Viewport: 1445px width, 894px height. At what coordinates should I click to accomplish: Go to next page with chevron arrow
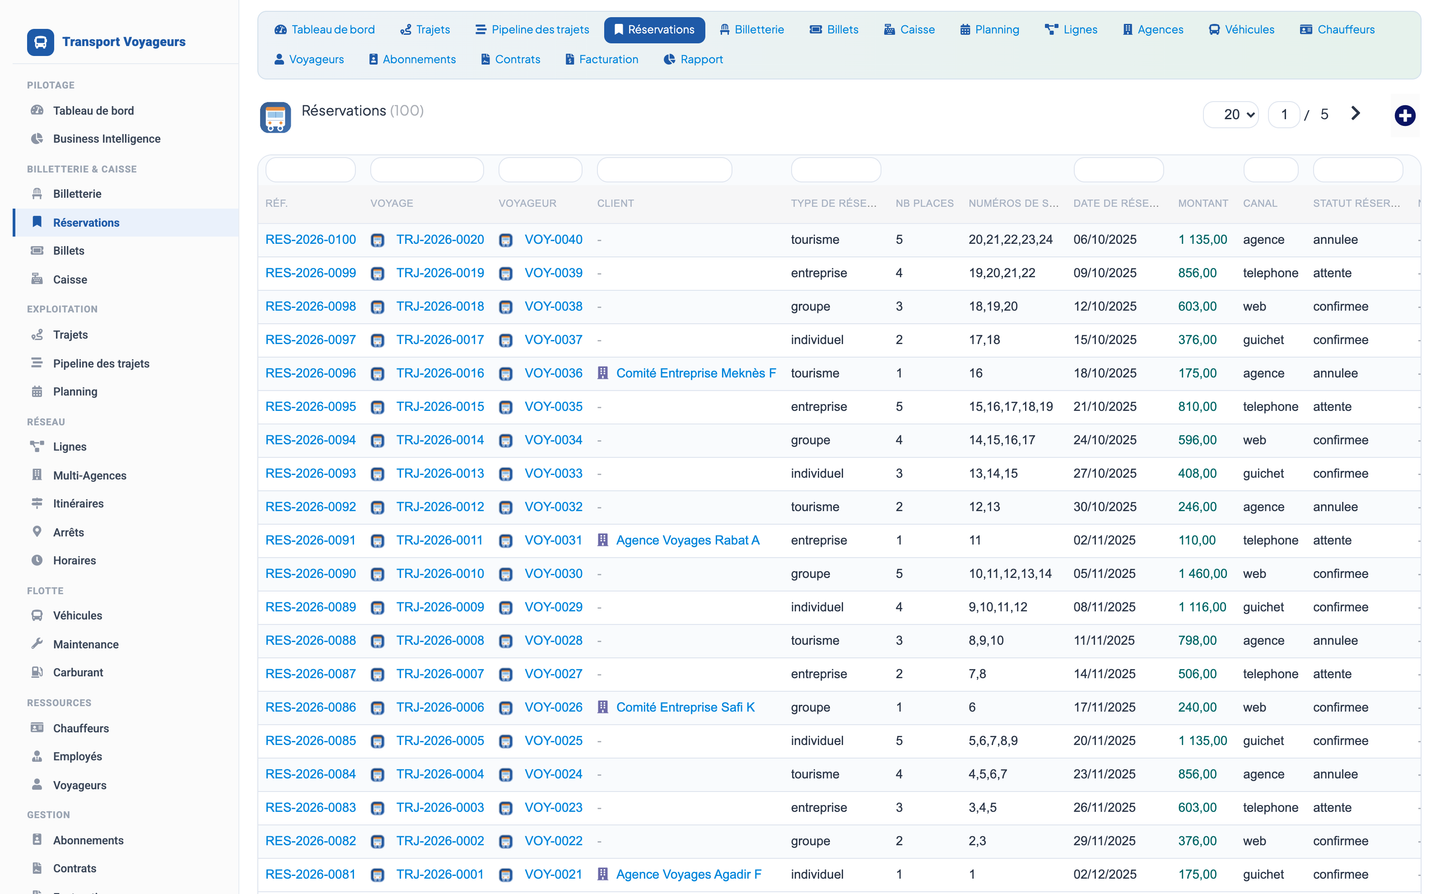(1356, 114)
